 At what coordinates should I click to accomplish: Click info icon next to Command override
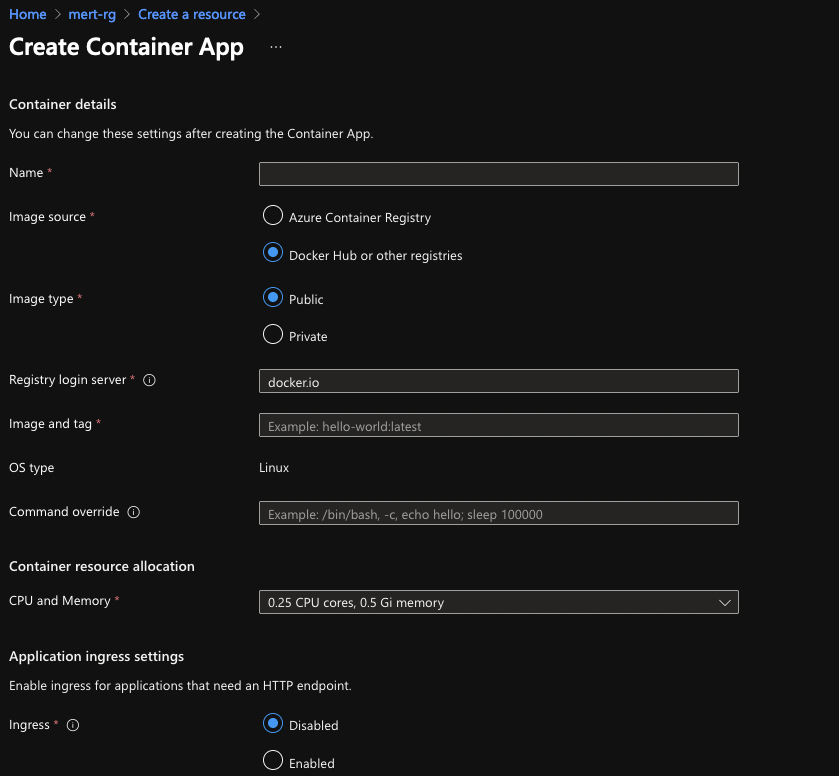click(134, 512)
